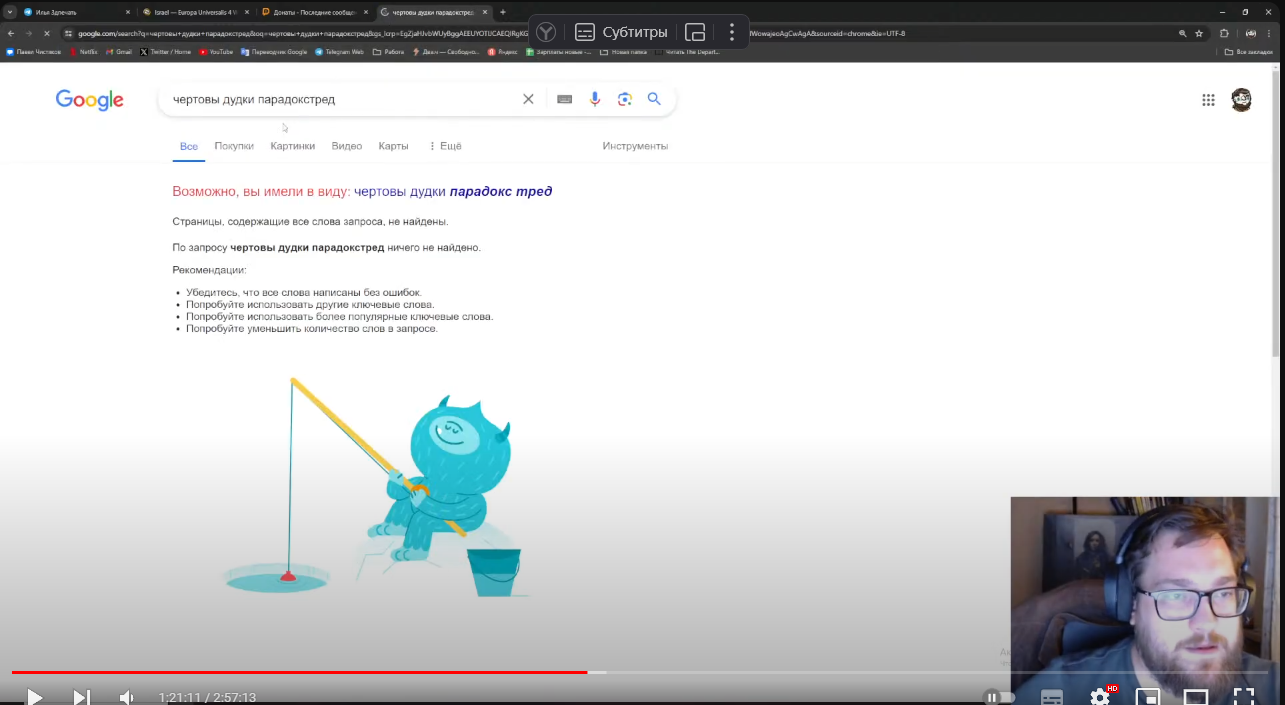The width and height of the screenshot is (1285, 705).
Task: Switch to the Карты tab
Action: click(393, 146)
